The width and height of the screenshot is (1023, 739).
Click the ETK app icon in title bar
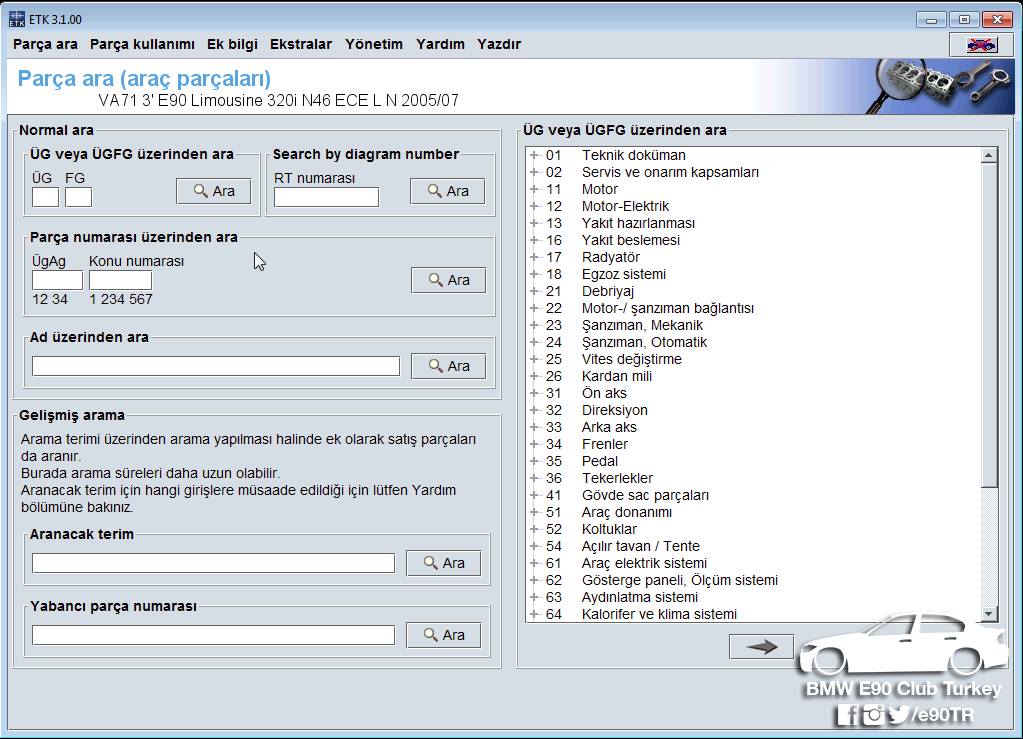point(17,20)
